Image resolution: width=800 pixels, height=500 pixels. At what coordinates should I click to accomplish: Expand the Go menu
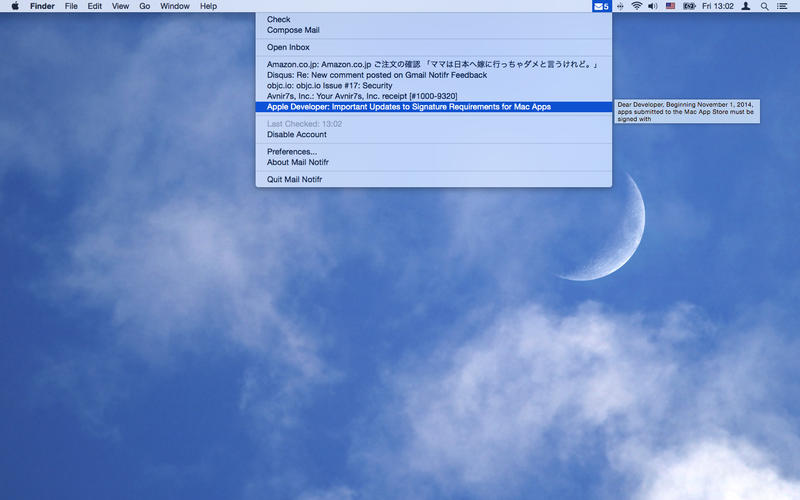point(145,6)
